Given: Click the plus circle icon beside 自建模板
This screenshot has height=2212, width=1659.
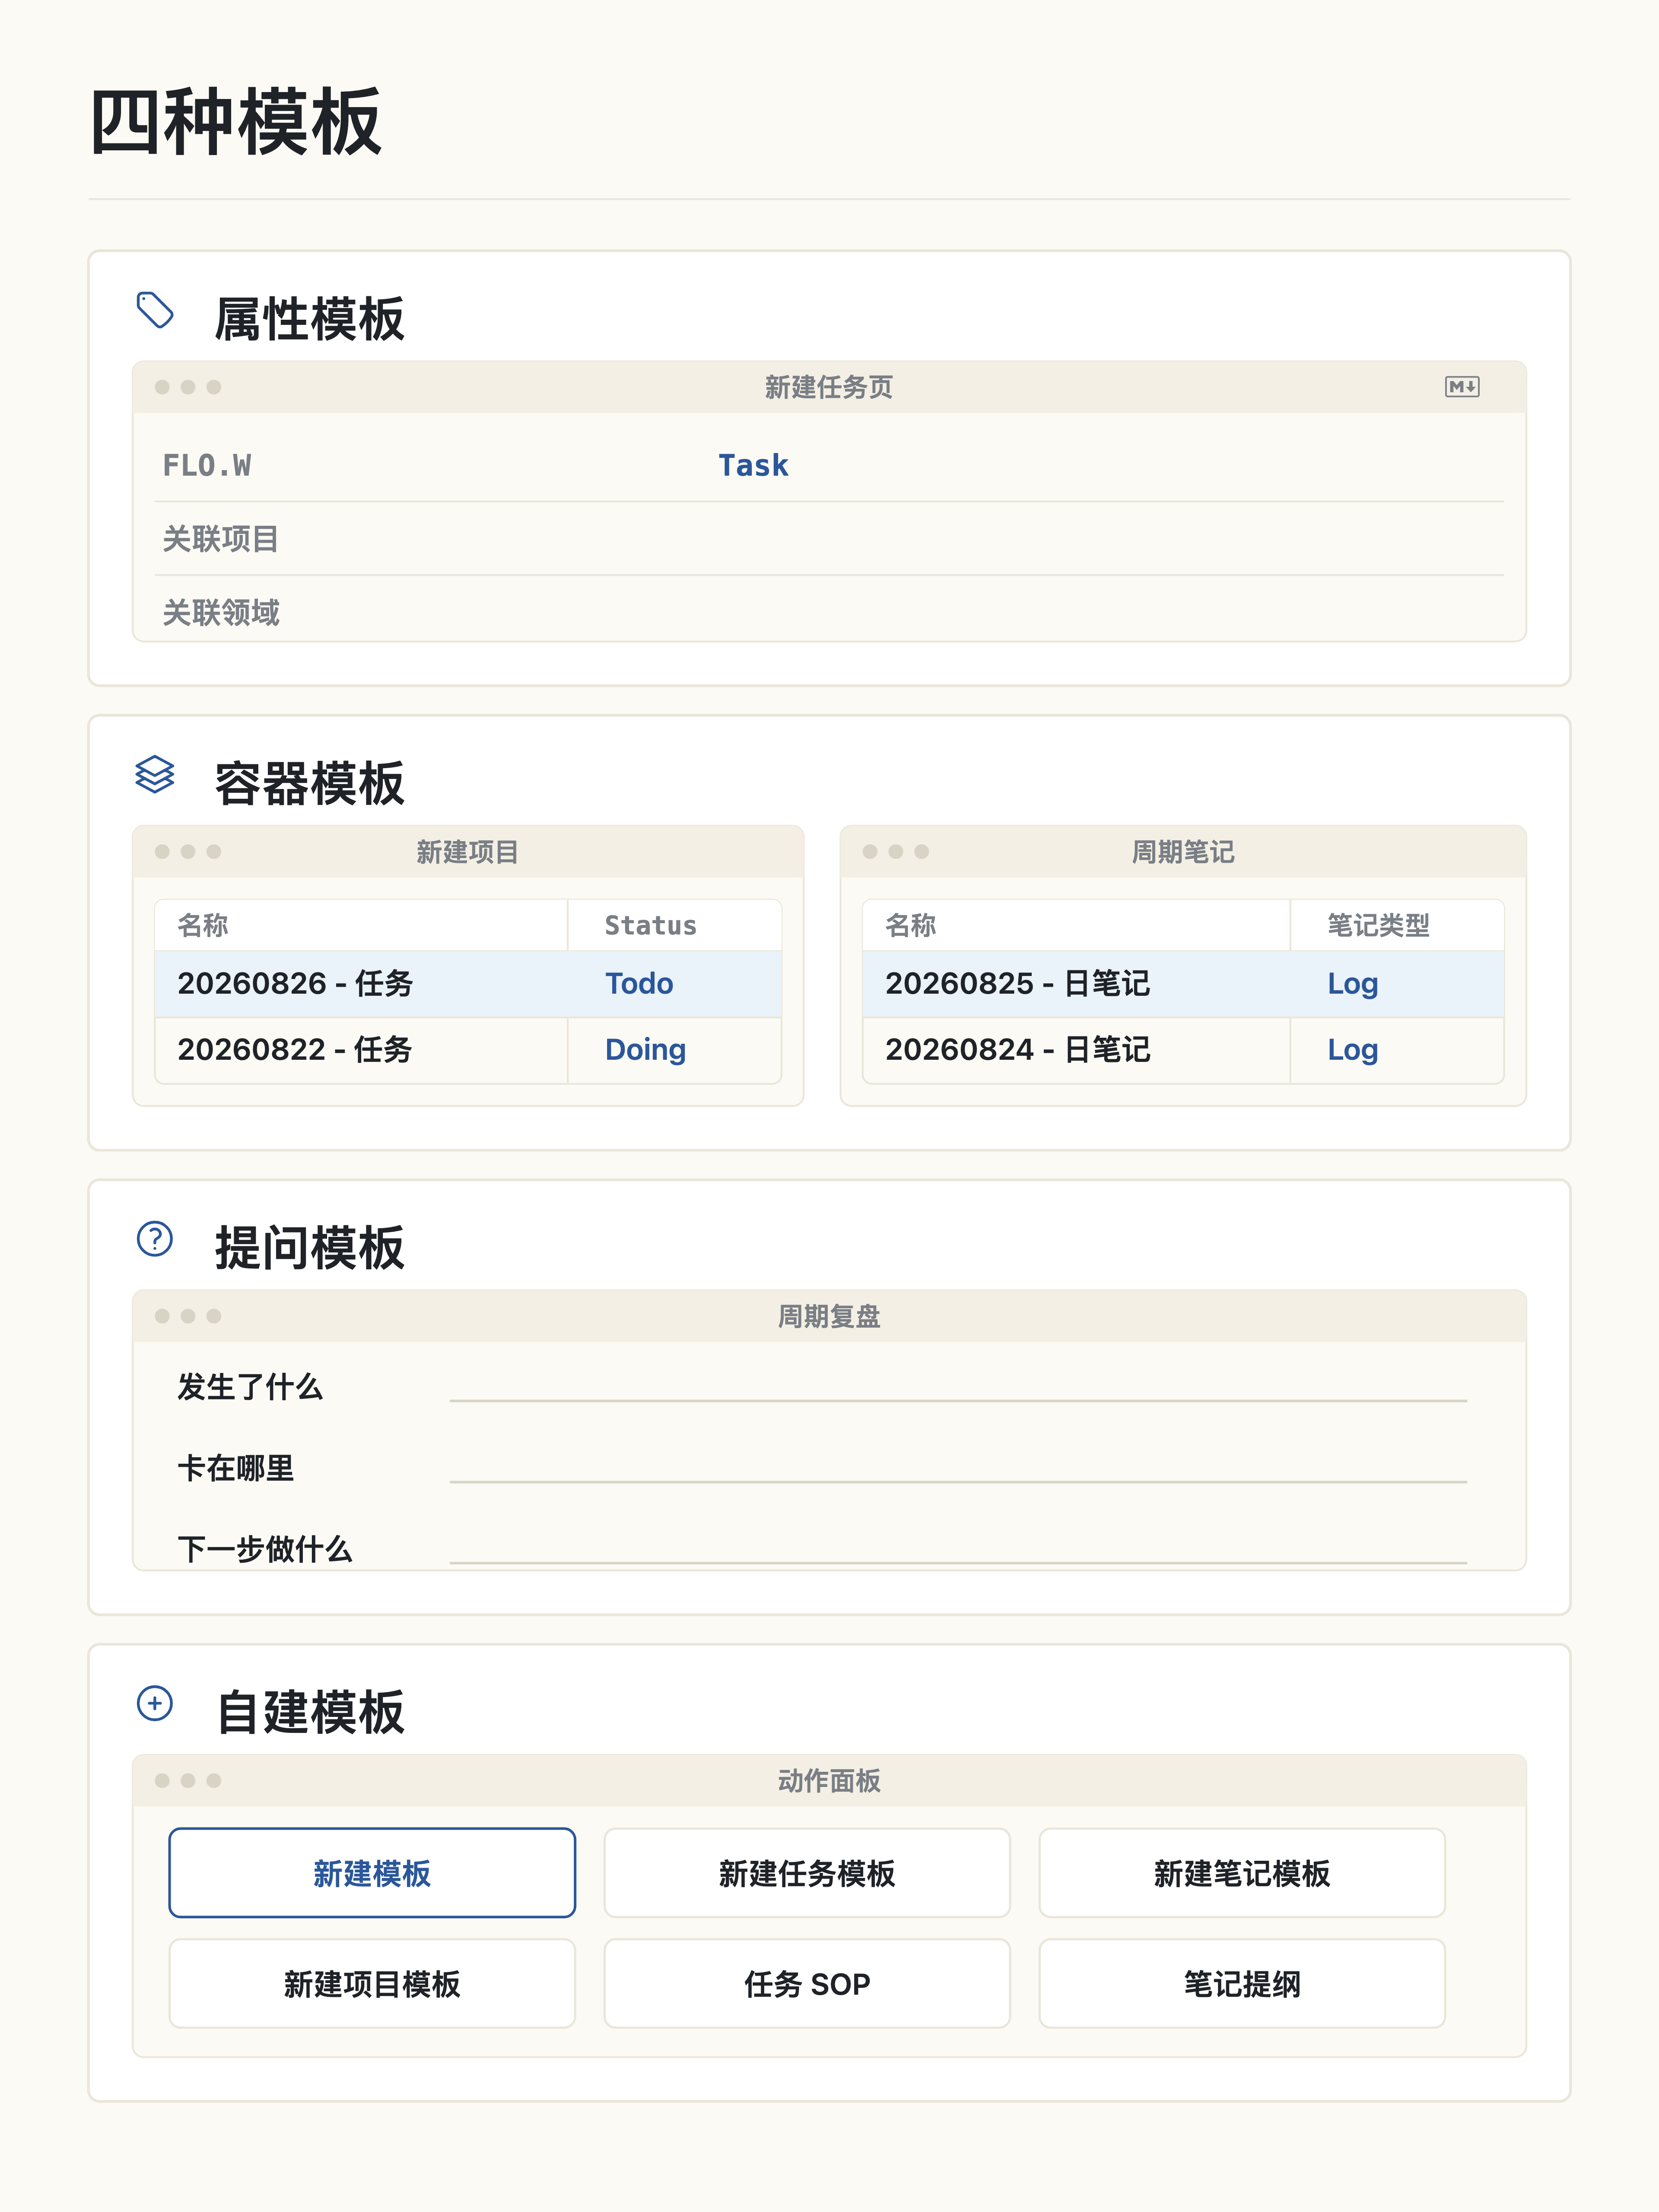Looking at the screenshot, I should (x=155, y=1703).
